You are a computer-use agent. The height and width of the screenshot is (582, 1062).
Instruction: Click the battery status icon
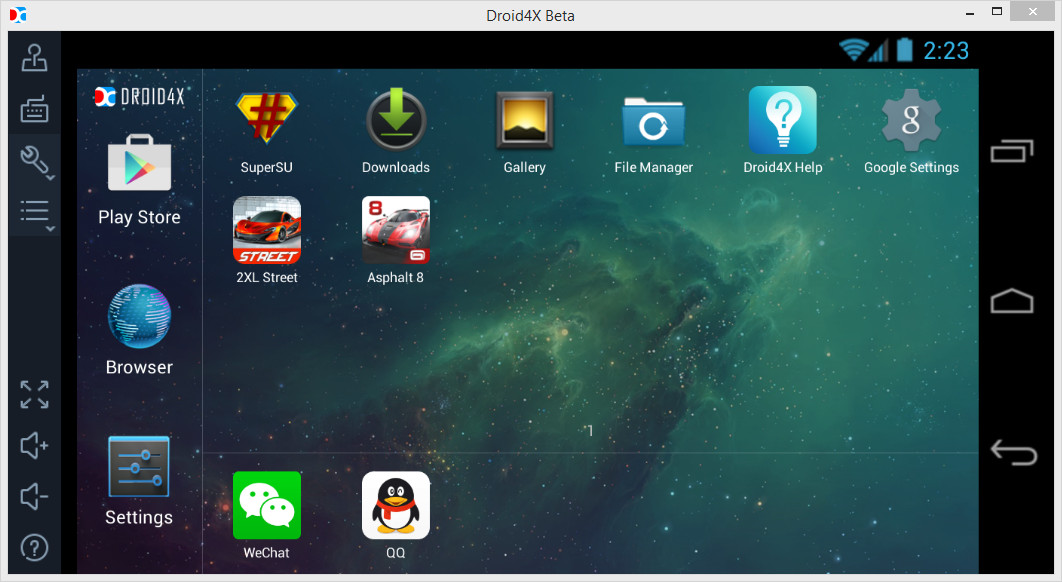905,49
